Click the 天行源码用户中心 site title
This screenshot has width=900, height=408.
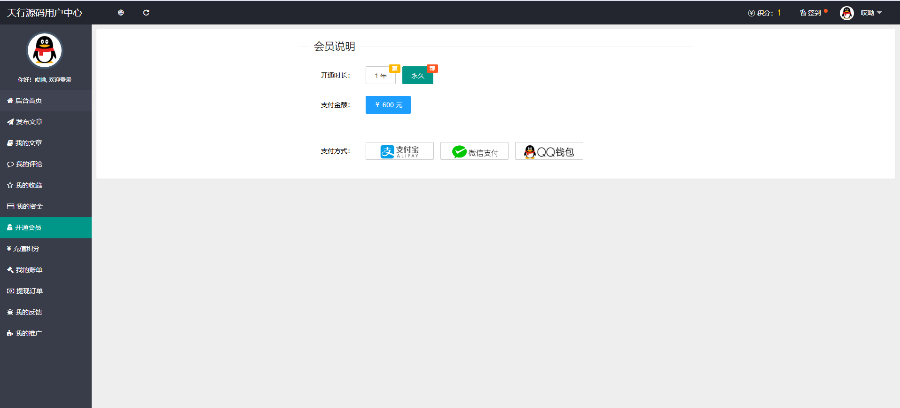coord(45,12)
